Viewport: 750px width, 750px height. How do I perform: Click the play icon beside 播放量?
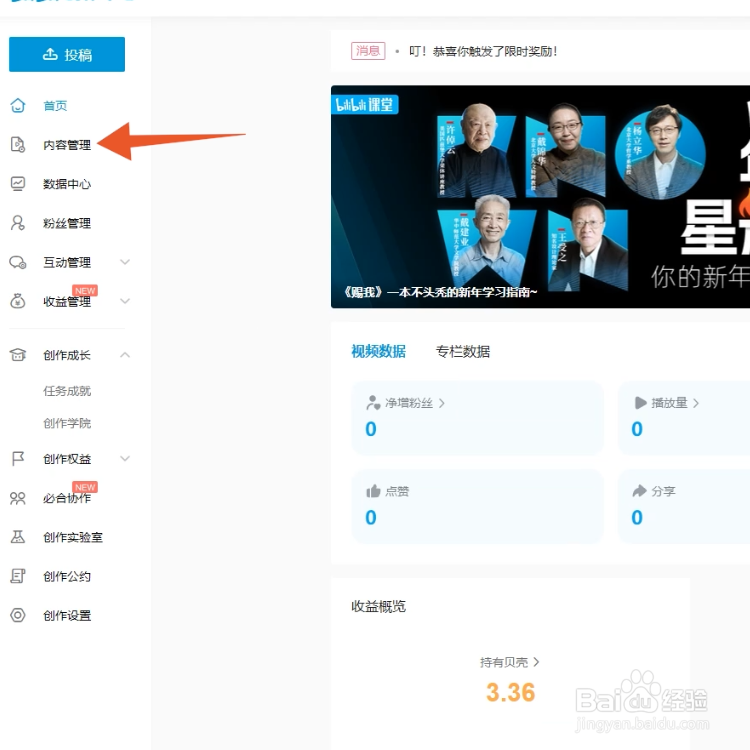click(640, 403)
